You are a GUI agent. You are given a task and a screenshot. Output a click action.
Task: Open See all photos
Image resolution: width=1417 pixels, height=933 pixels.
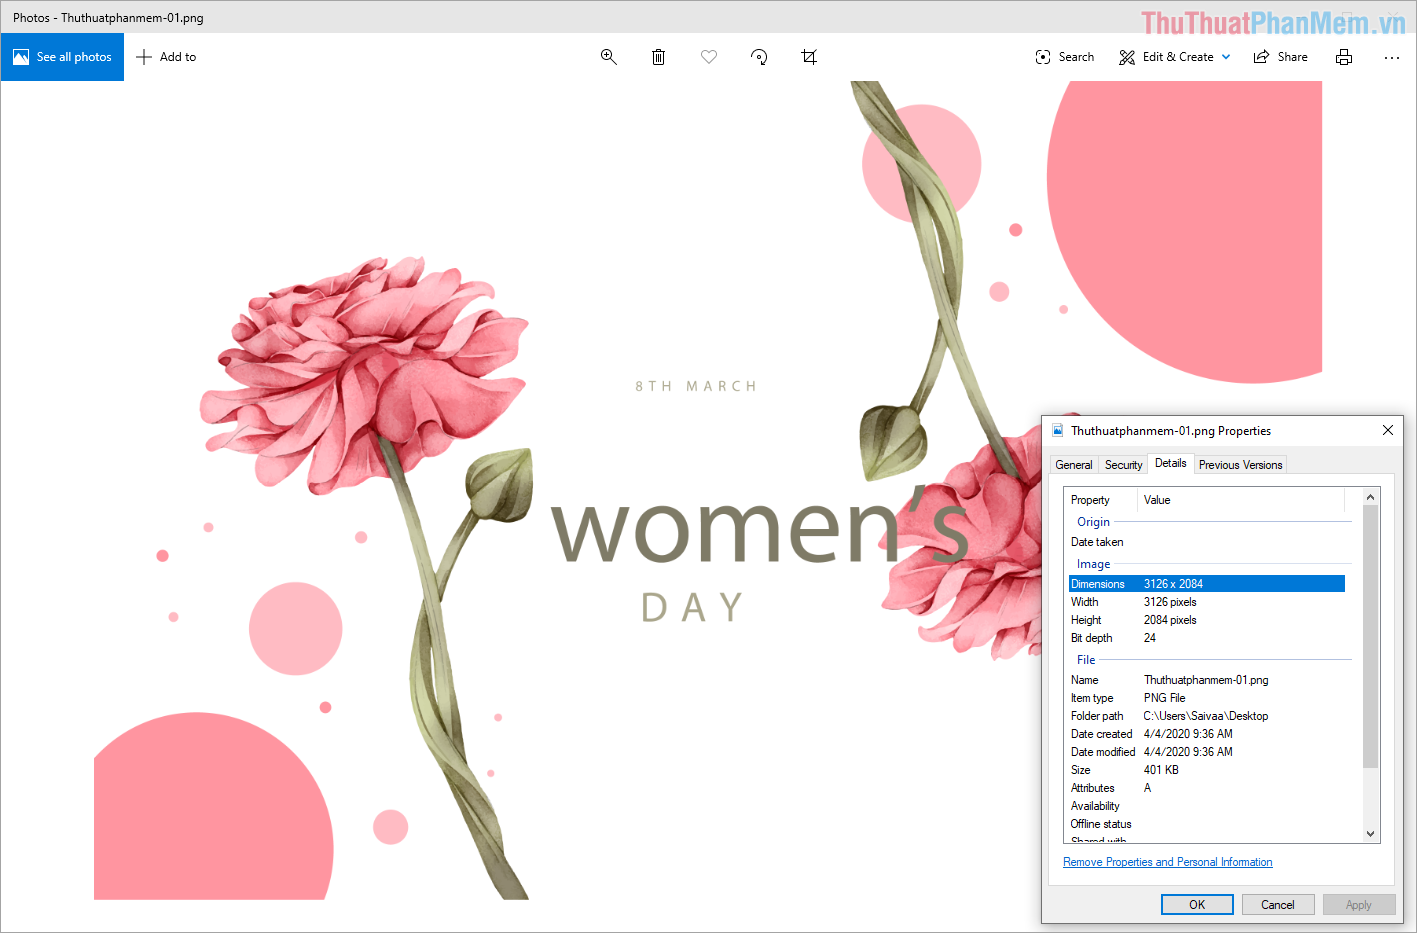point(62,57)
